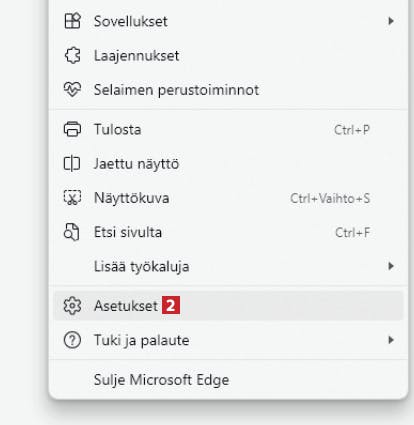Click the question mark icon for Tuki ja palaute

point(72,340)
